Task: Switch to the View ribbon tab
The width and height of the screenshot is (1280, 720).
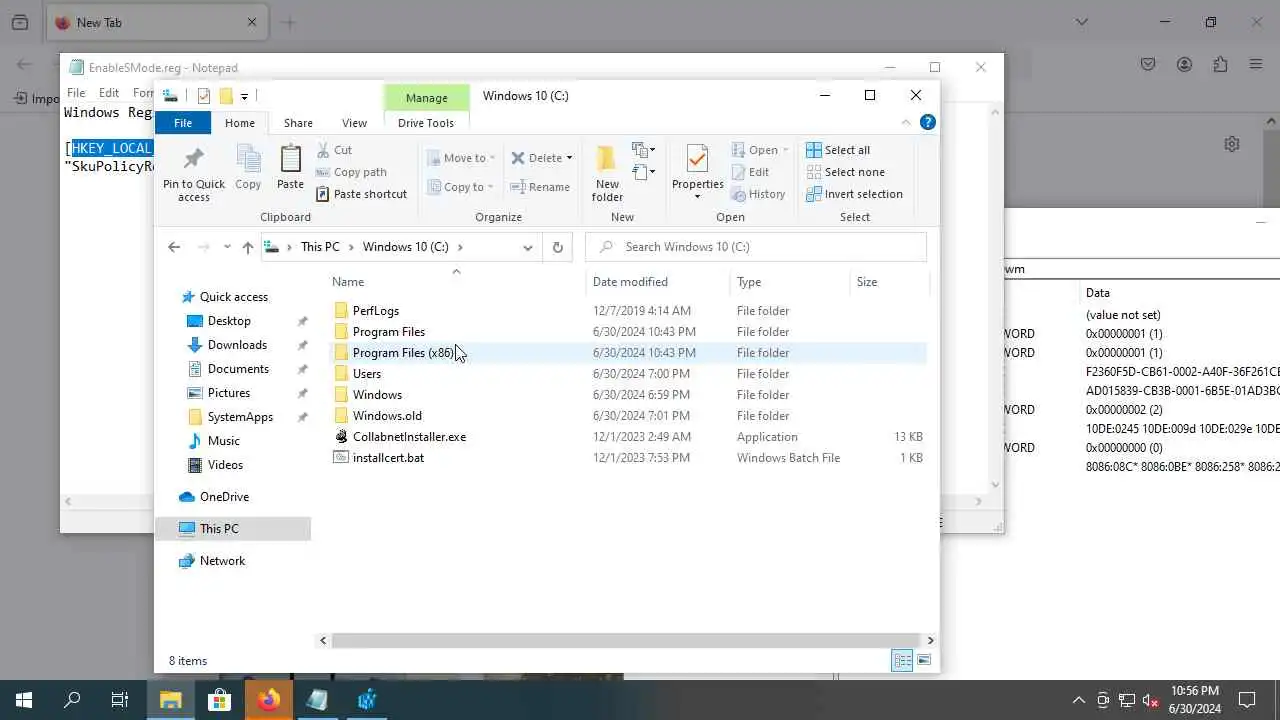Action: pos(354,123)
